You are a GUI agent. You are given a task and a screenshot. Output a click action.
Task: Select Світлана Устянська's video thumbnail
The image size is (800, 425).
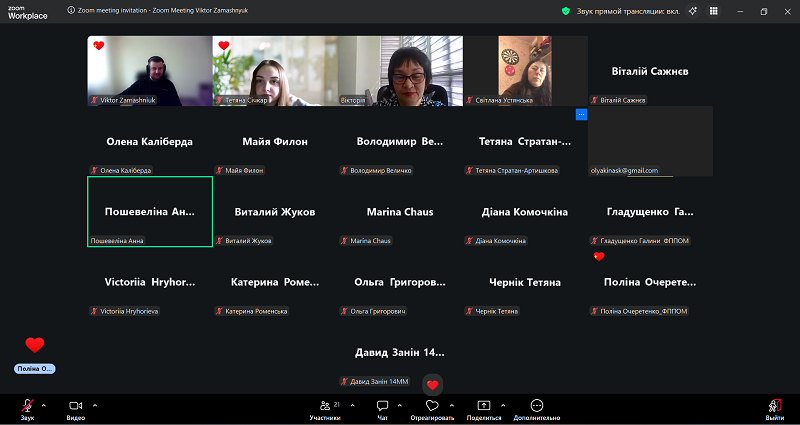[x=524, y=70]
